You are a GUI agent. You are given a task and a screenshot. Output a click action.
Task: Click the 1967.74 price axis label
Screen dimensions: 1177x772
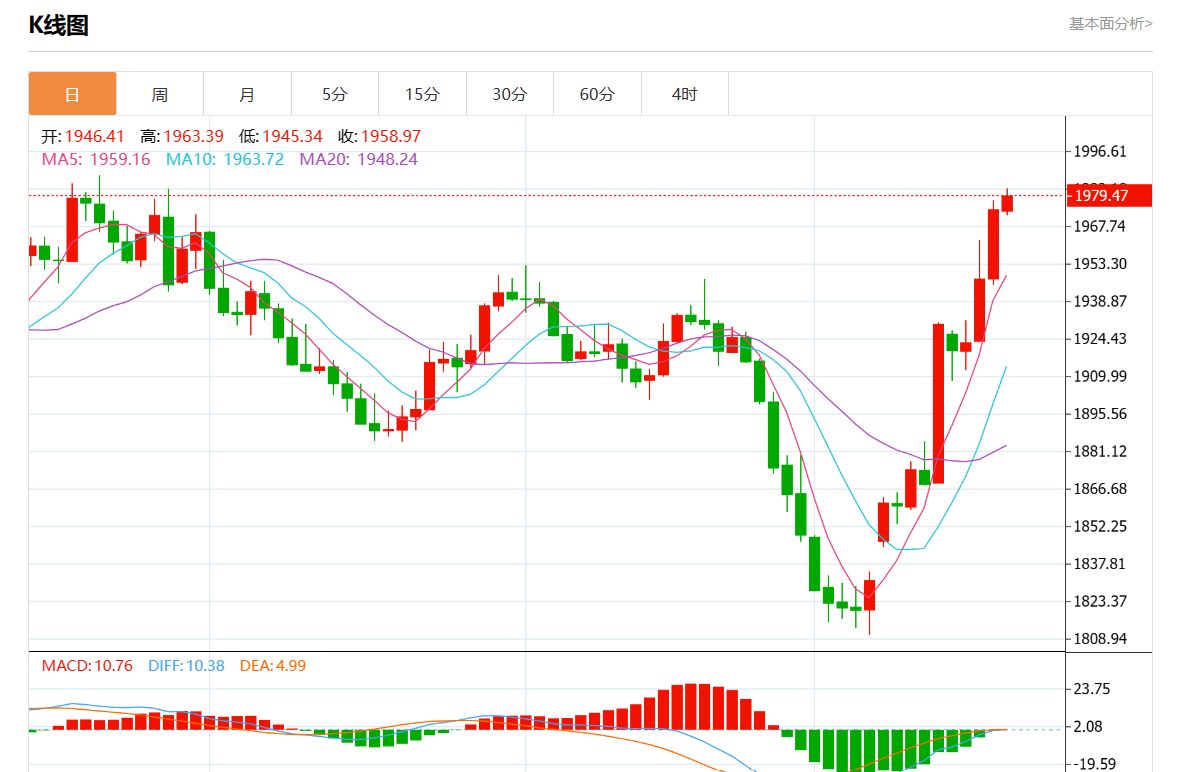[x=1100, y=227]
